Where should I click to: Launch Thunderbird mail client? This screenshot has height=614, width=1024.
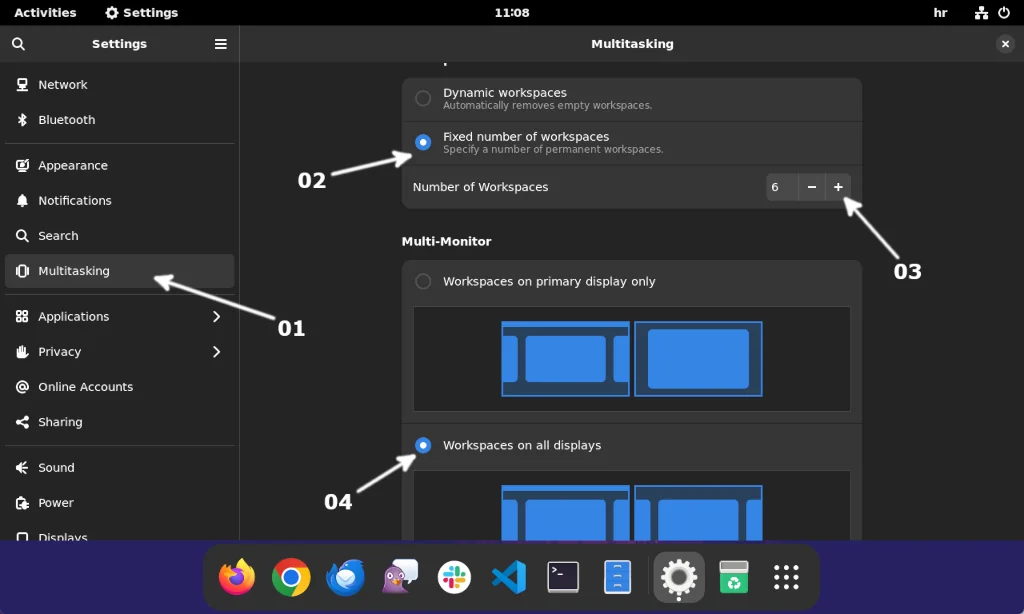[x=345, y=577]
